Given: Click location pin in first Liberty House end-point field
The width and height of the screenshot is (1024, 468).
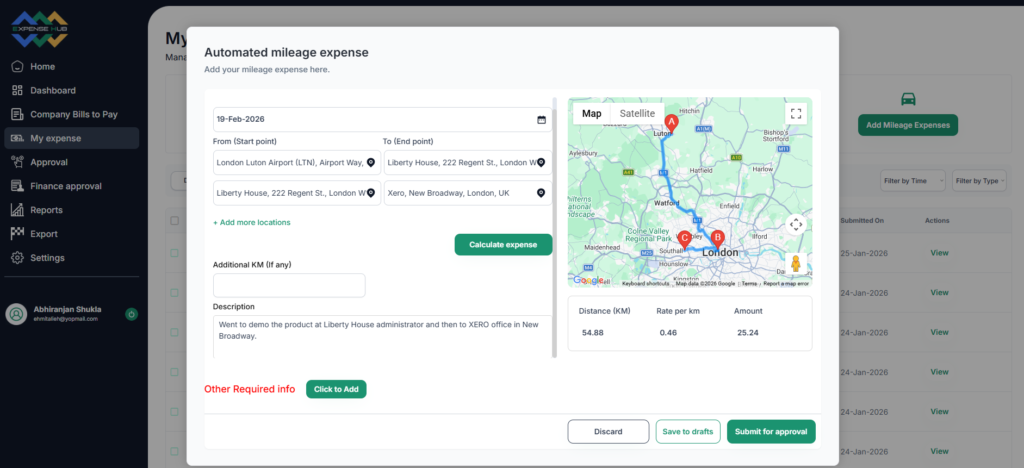Looking at the screenshot, I should 541,163.
